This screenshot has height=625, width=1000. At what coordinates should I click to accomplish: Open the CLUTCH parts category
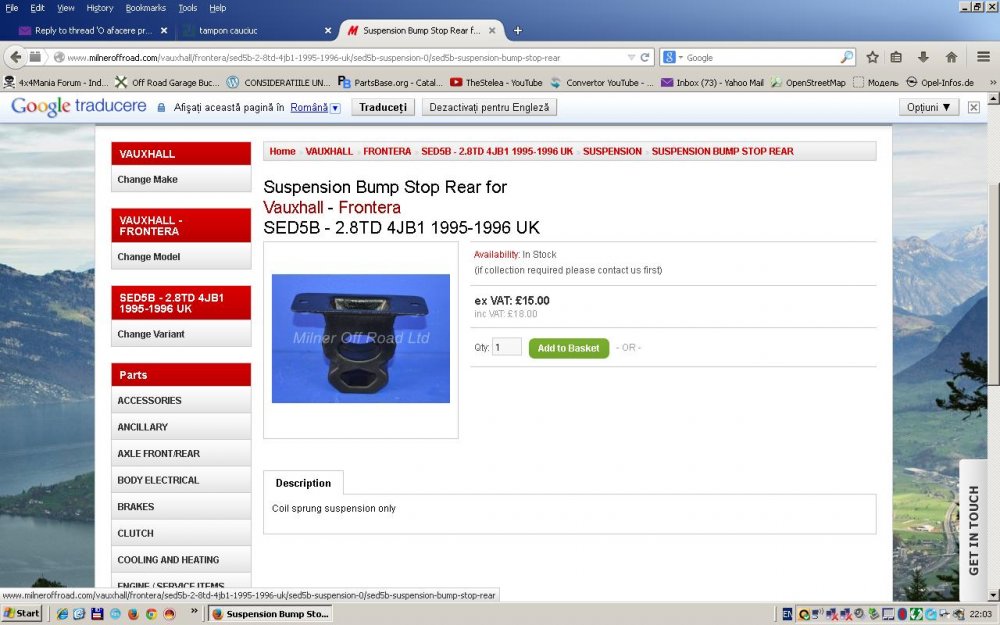(x=181, y=533)
